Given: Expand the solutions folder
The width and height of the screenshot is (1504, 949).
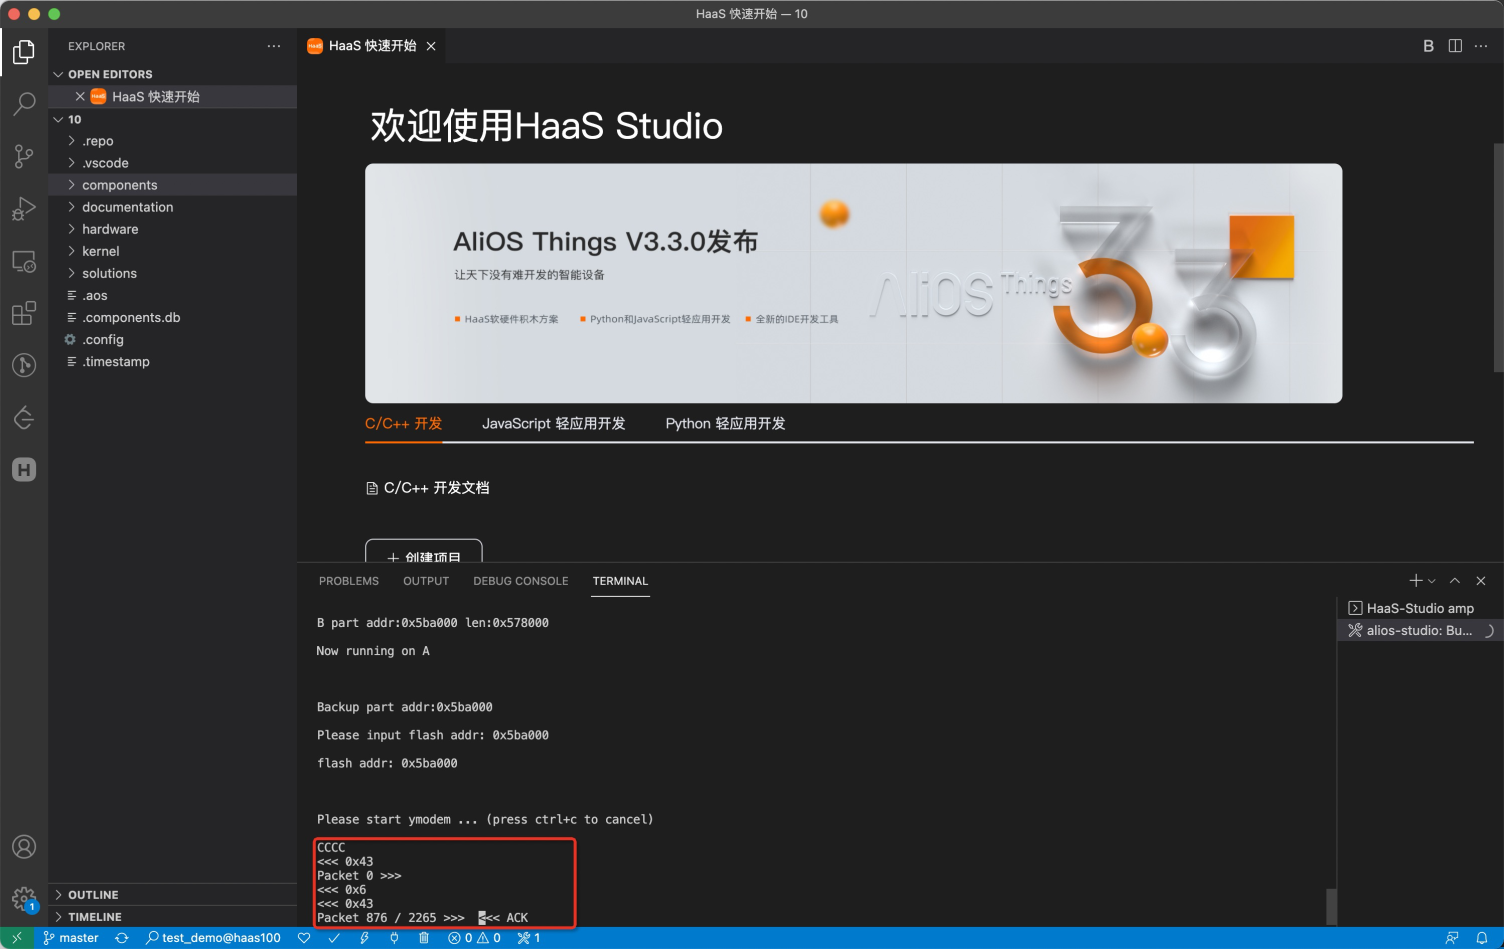Looking at the screenshot, I should [172, 273].
